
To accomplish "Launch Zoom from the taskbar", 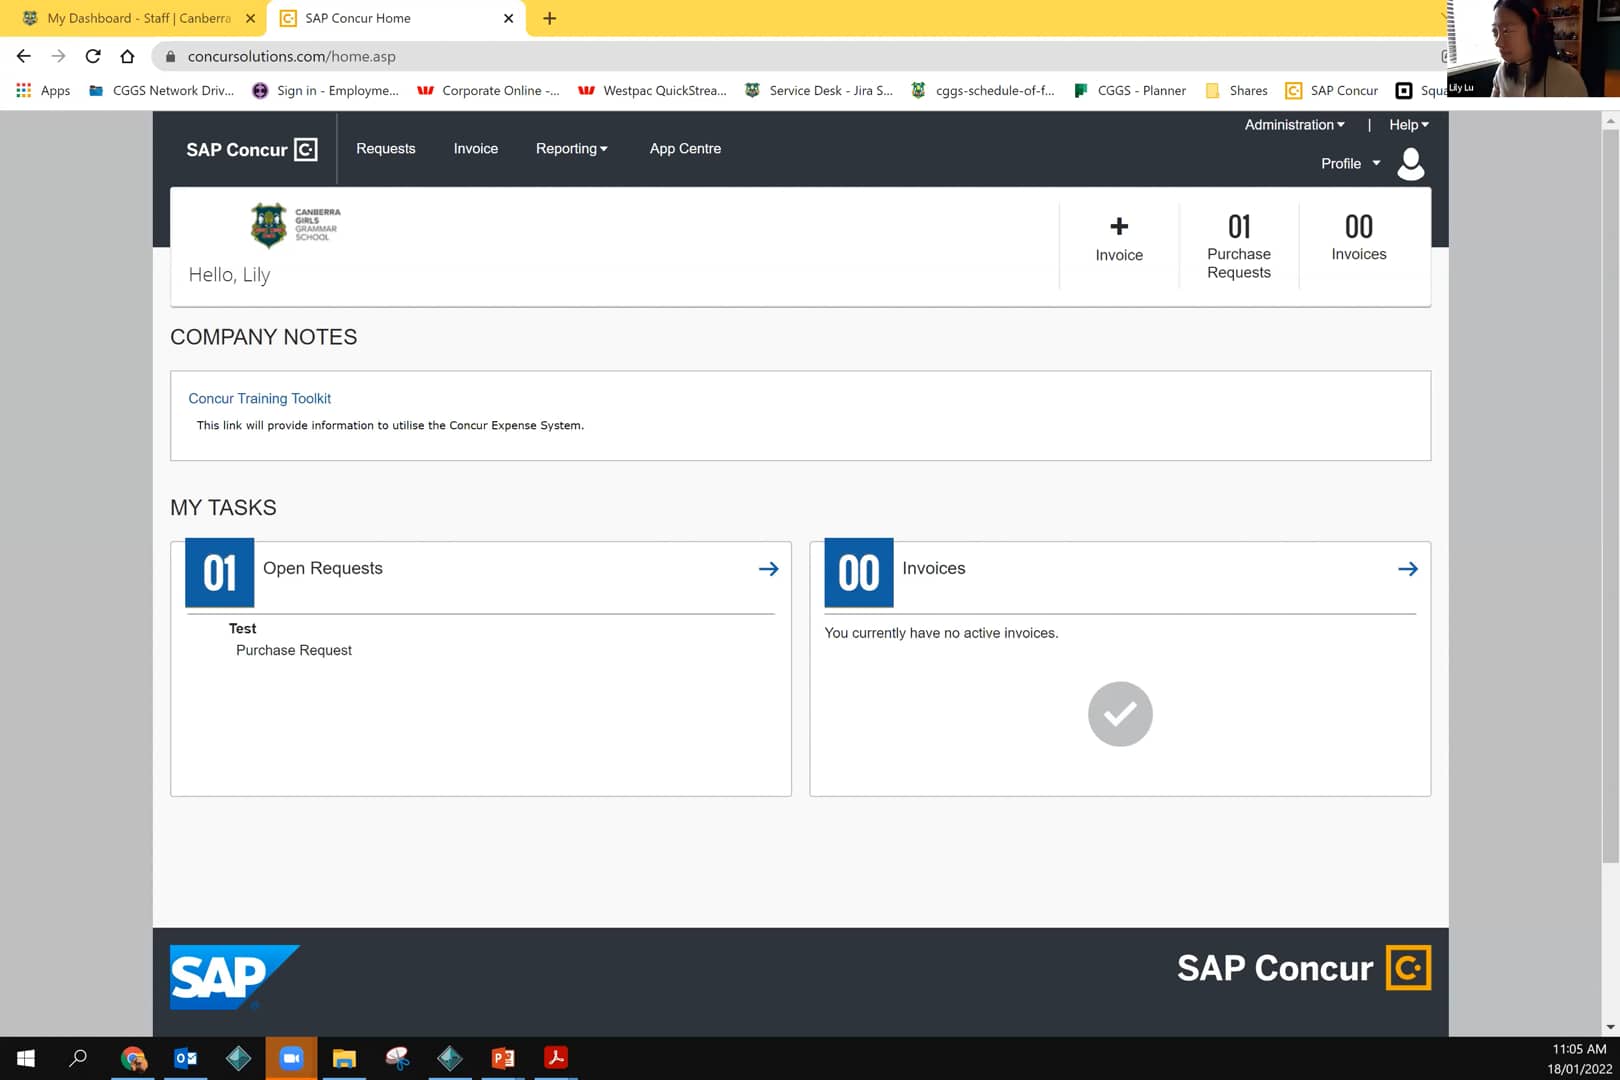I will [291, 1057].
